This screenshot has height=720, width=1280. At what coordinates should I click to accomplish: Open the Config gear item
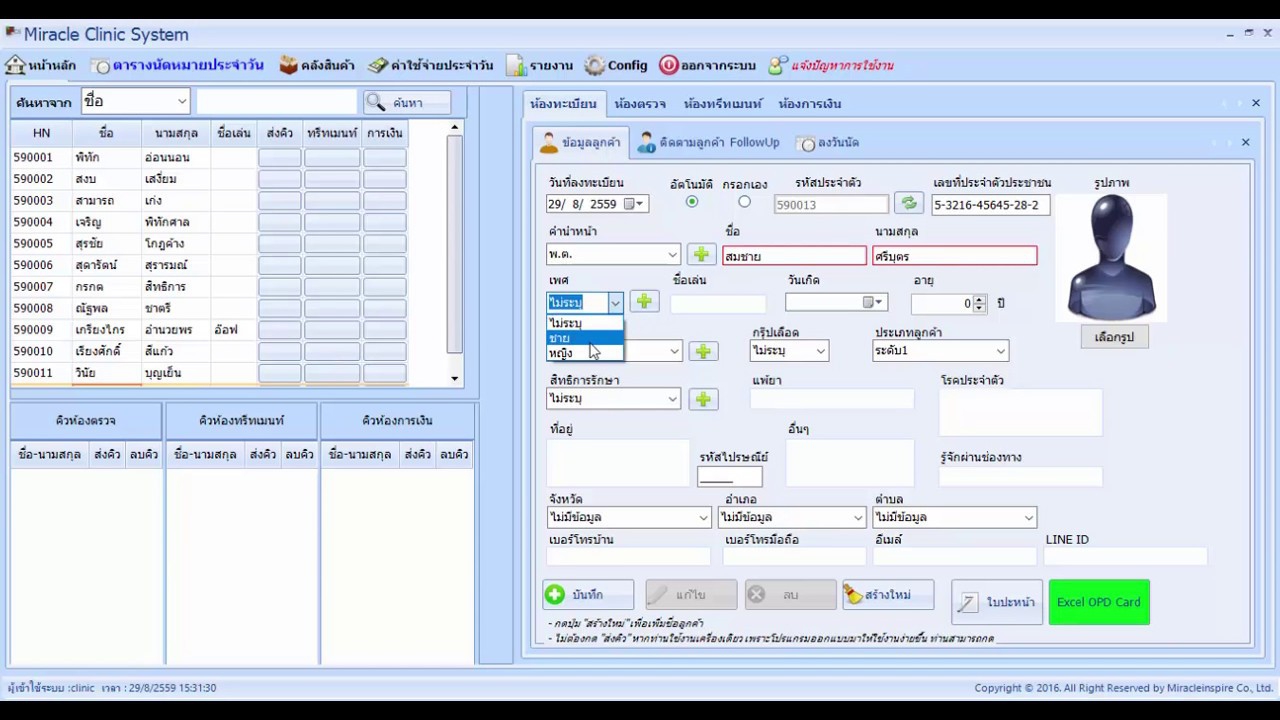[x=616, y=65]
